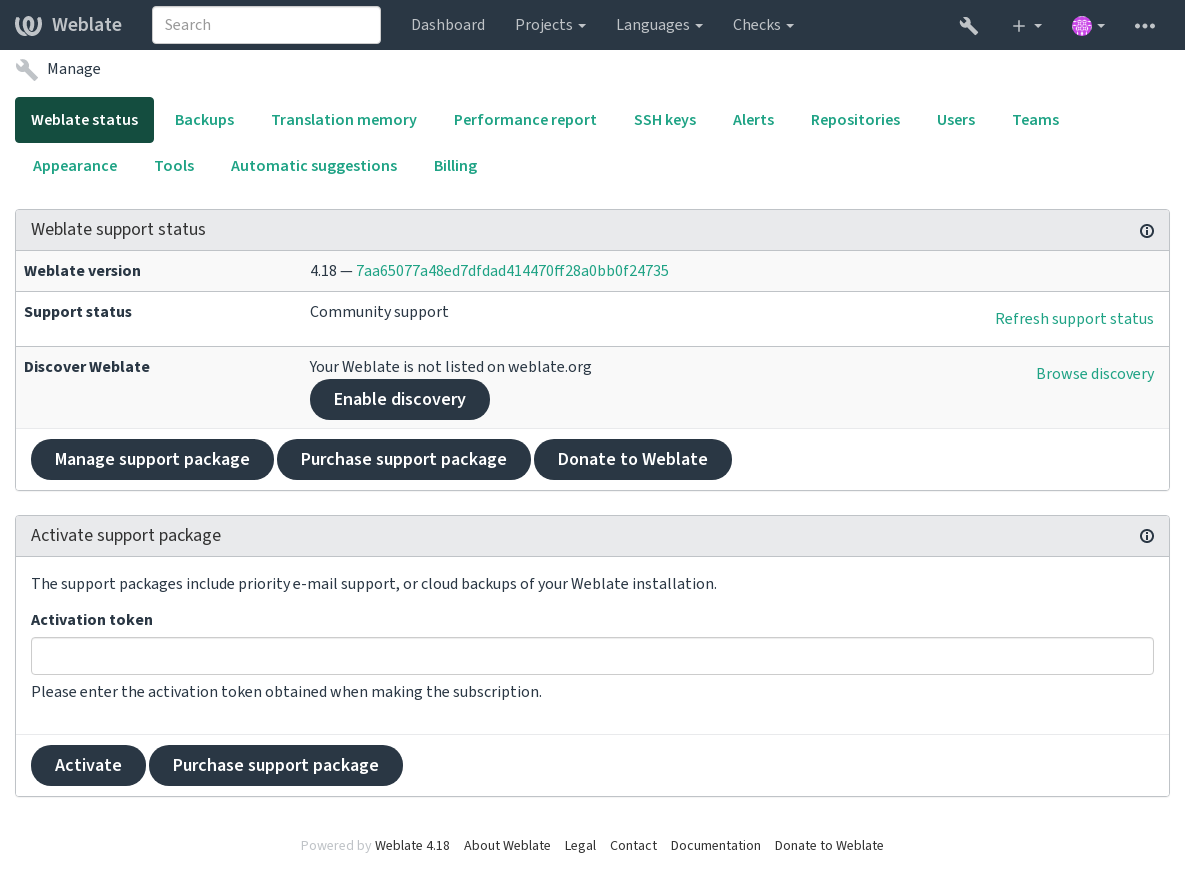The height and width of the screenshot is (884, 1185).
Task: Open the Billing tab
Action: pyautogui.click(x=455, y=166)
